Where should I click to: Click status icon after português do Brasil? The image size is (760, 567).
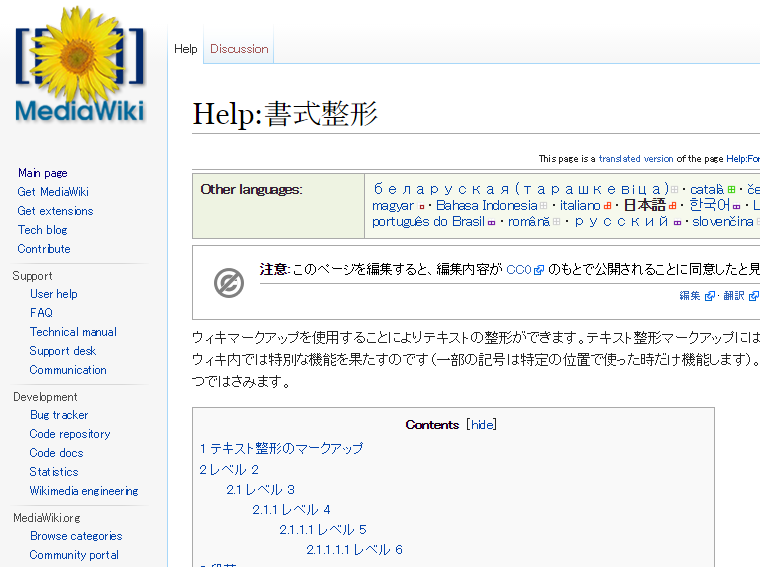coord(491,223)
